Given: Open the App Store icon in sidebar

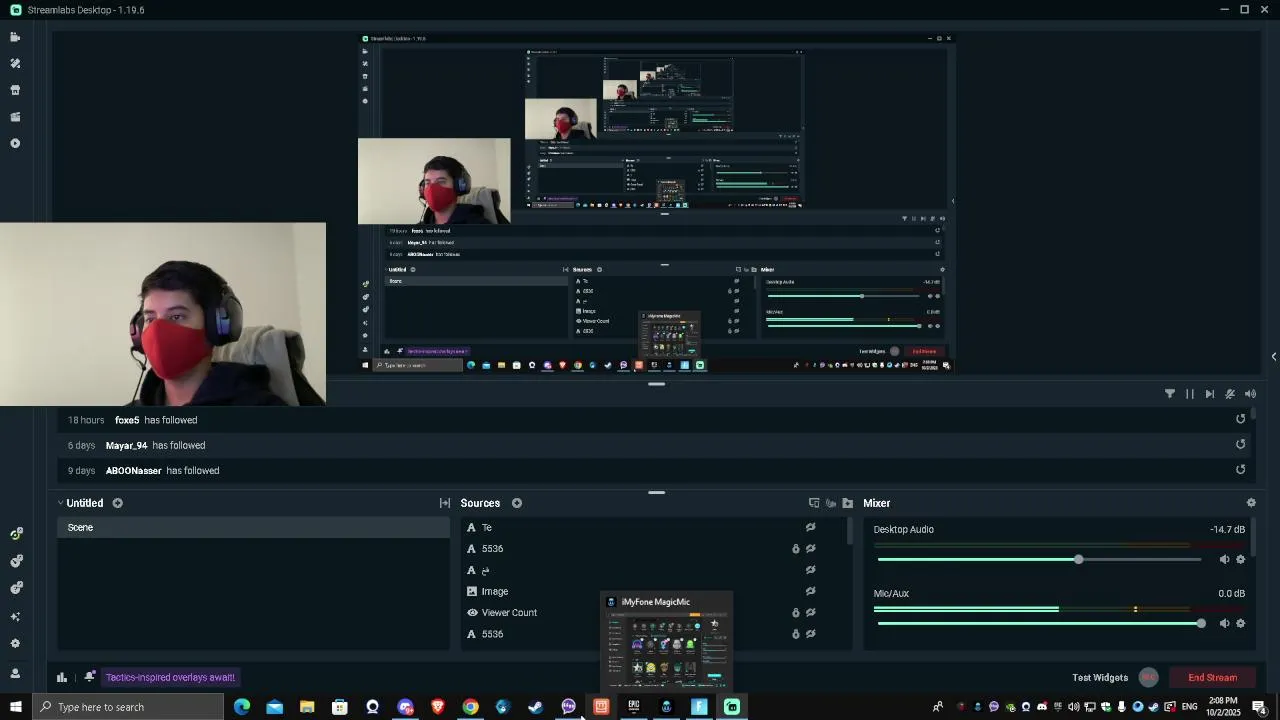Looking at the screenshot, I should pyautogui.click(x=15, y=90).
